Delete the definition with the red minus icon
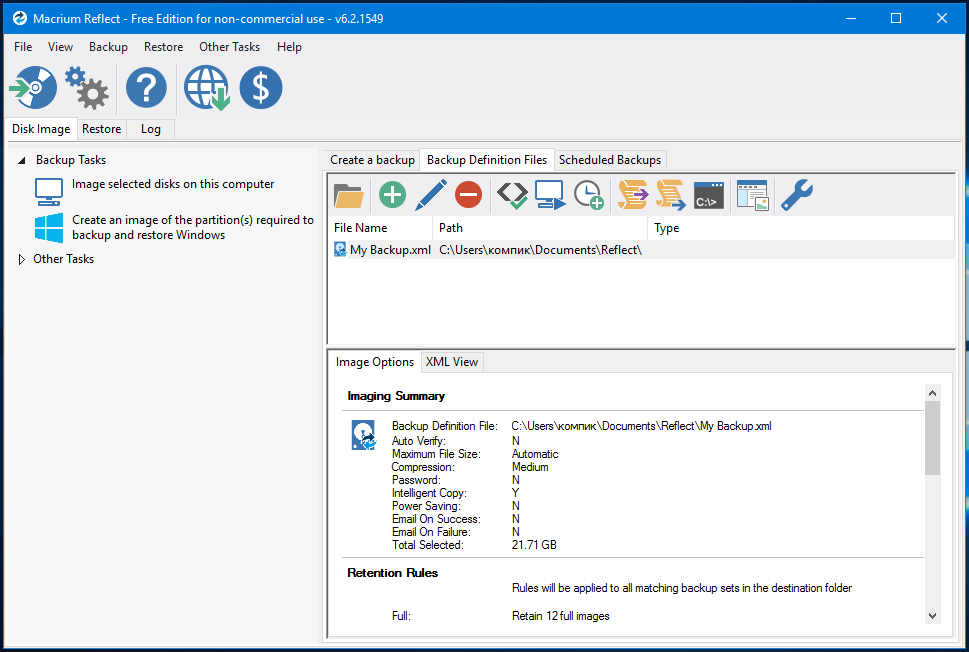Screen dimensions: 969x652 pyautogui.click(x=468, y=195)
